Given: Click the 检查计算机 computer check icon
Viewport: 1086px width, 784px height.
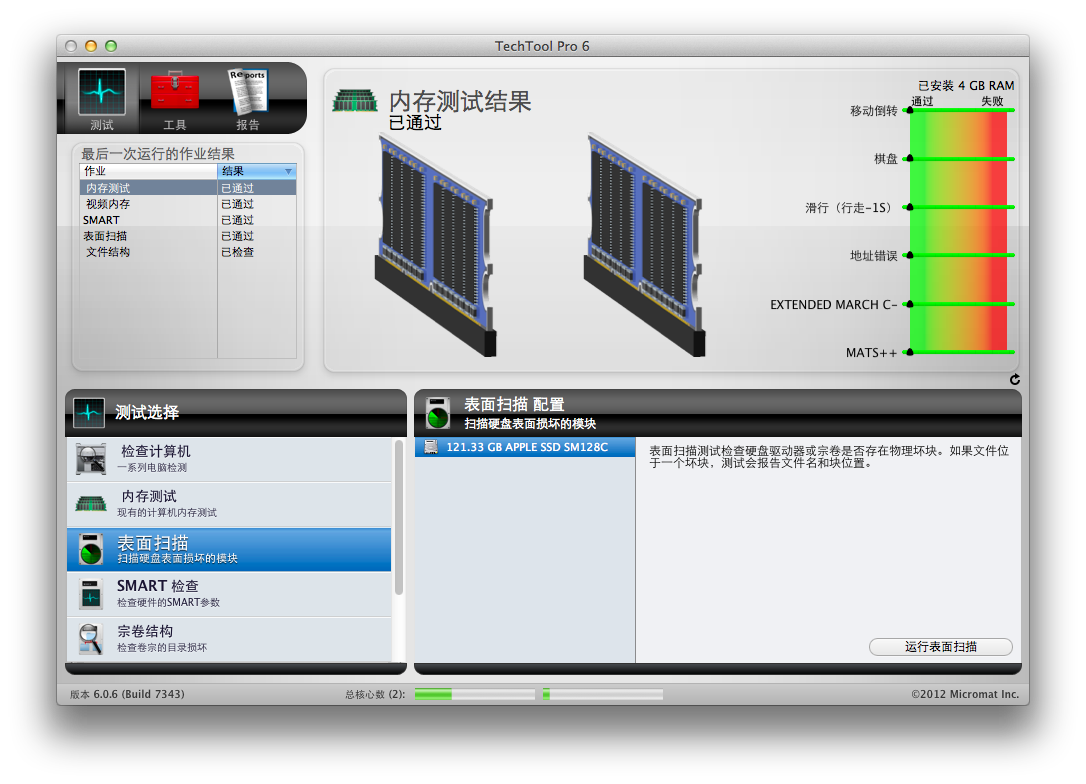Looking at the screenshot, I should click(91, 459).
